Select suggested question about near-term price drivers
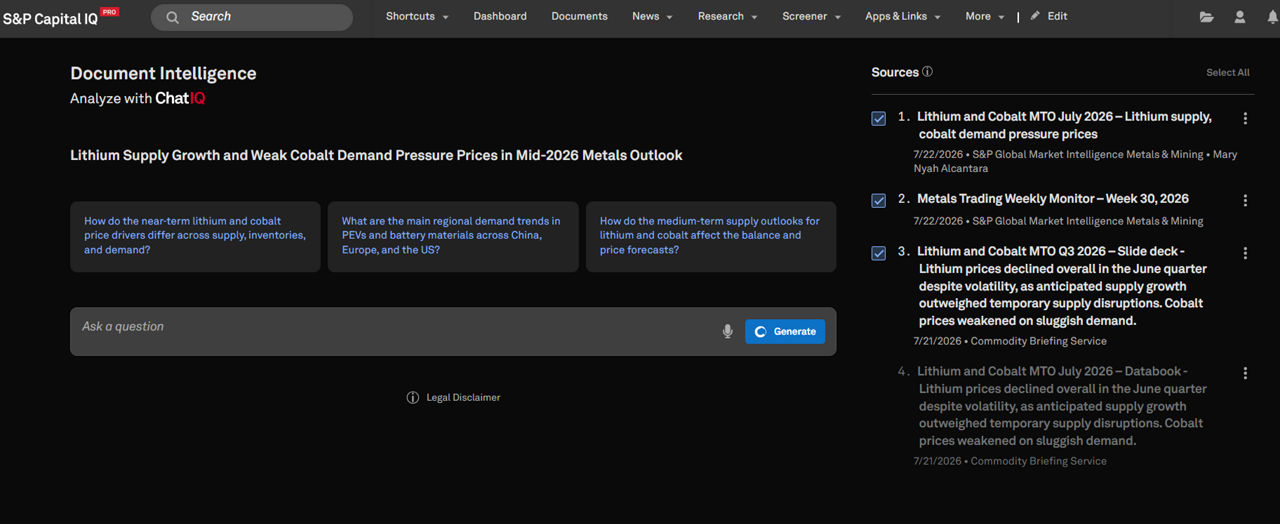1280x524 pixels. pos(195,236)
